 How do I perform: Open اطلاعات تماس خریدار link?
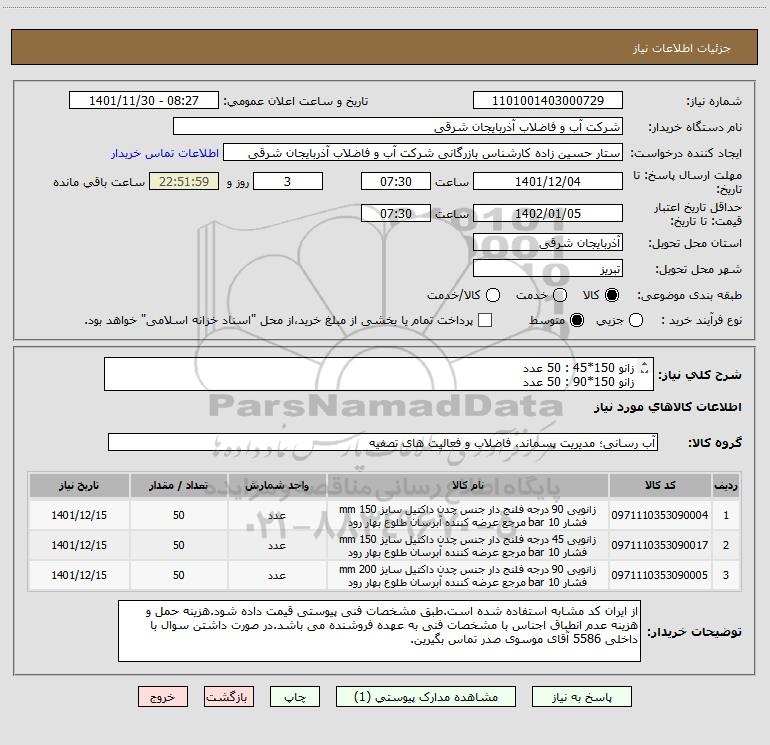tap(165, 153)
